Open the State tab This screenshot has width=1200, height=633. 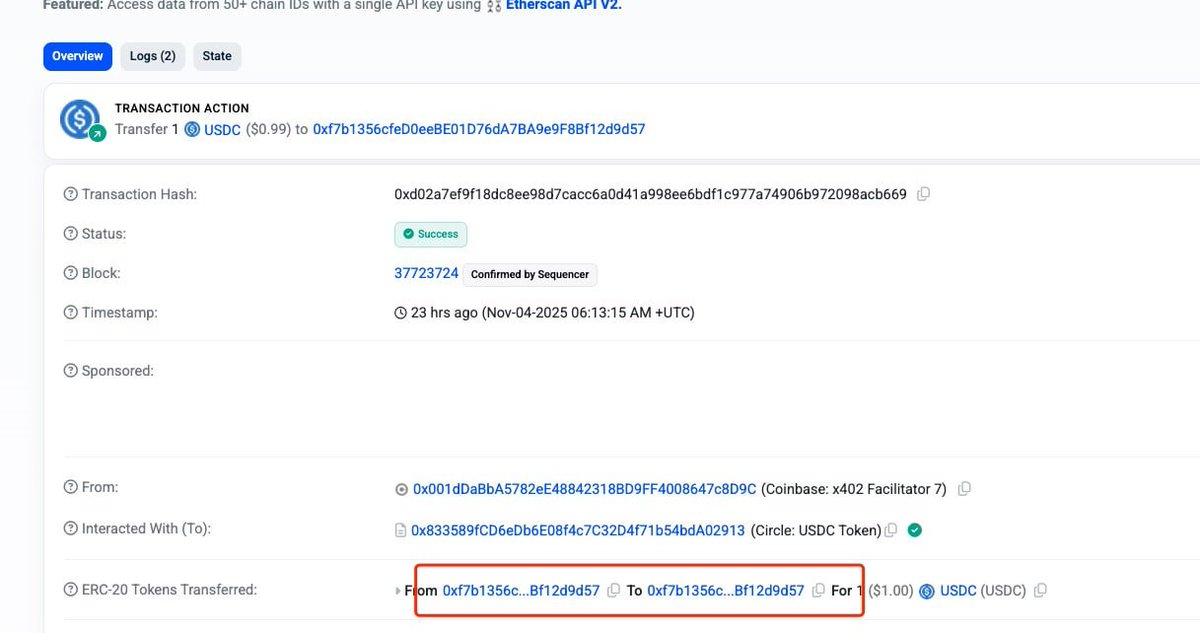(x=216, y=56)
